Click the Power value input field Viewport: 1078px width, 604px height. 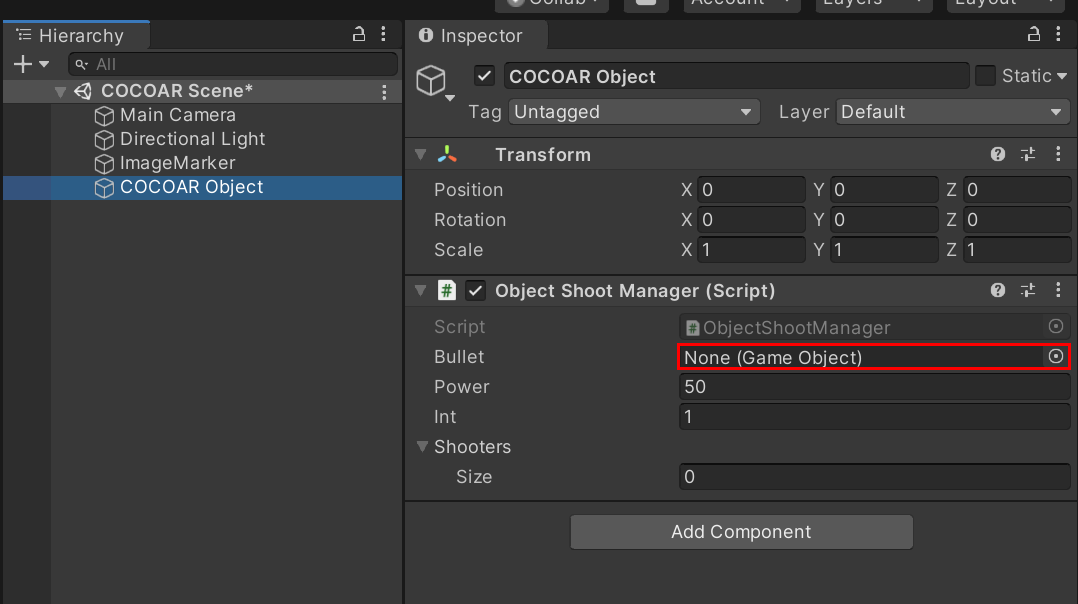coord(874,387)
